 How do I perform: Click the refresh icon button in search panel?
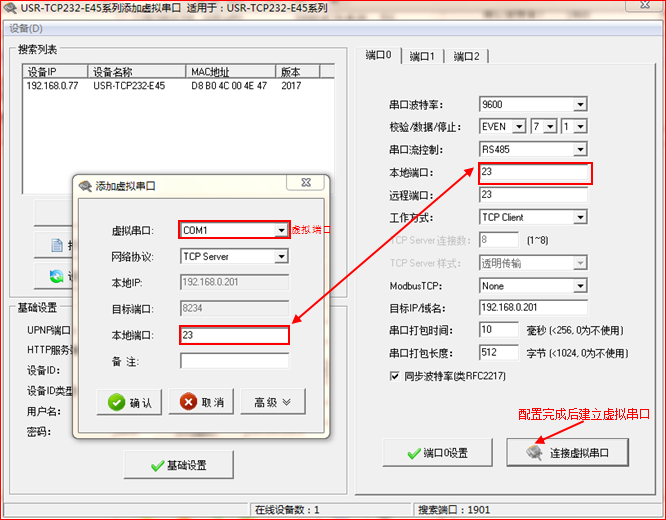[56, 276]
